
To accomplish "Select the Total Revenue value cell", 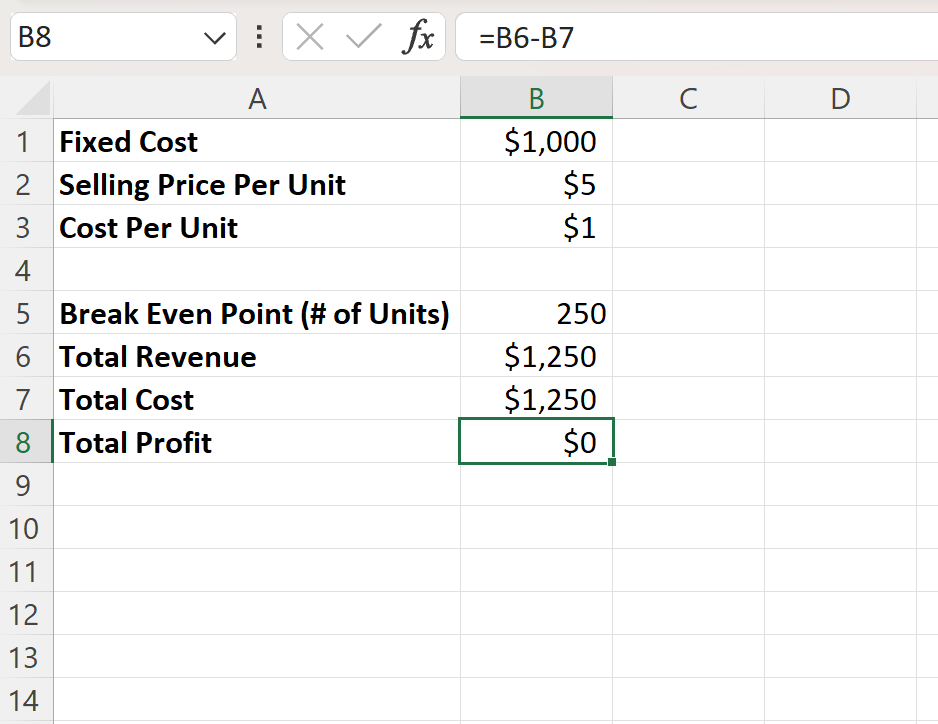I will 536,356.
